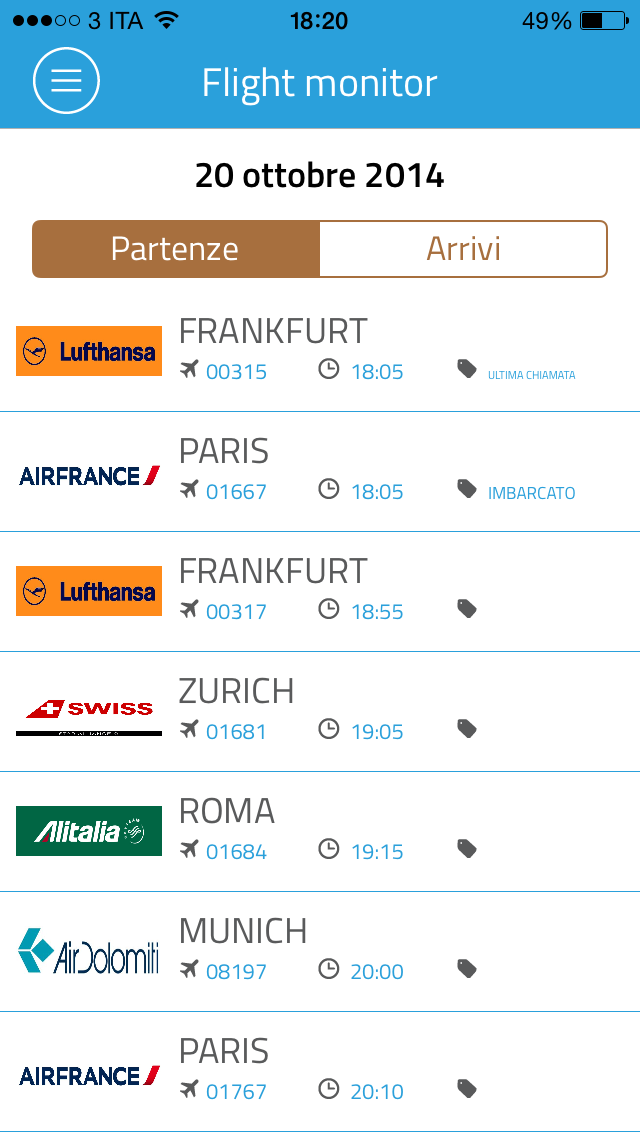Tap the Swiss airline logo on the Zurich row
The image size is (640, 1136).
(88, 711)
